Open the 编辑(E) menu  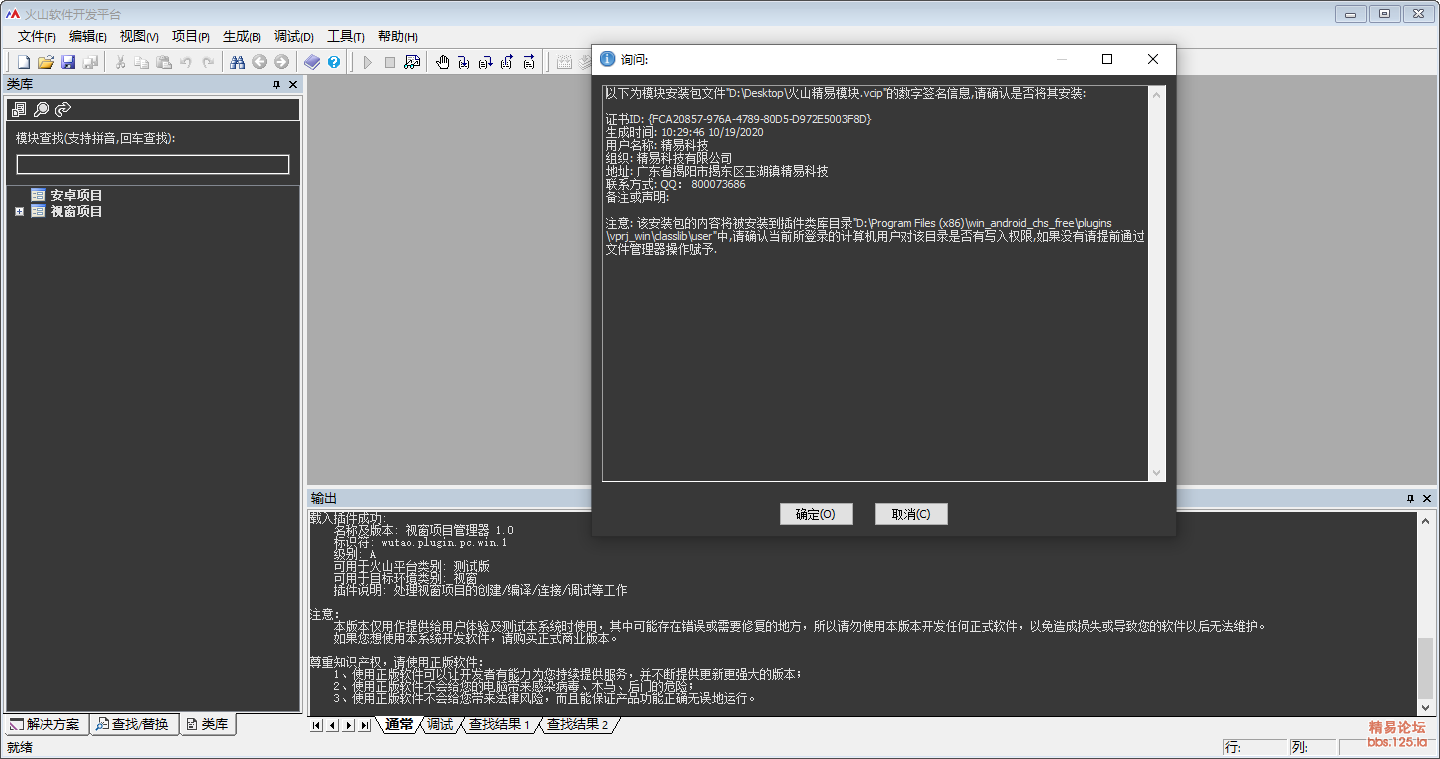tap(88, 36)
